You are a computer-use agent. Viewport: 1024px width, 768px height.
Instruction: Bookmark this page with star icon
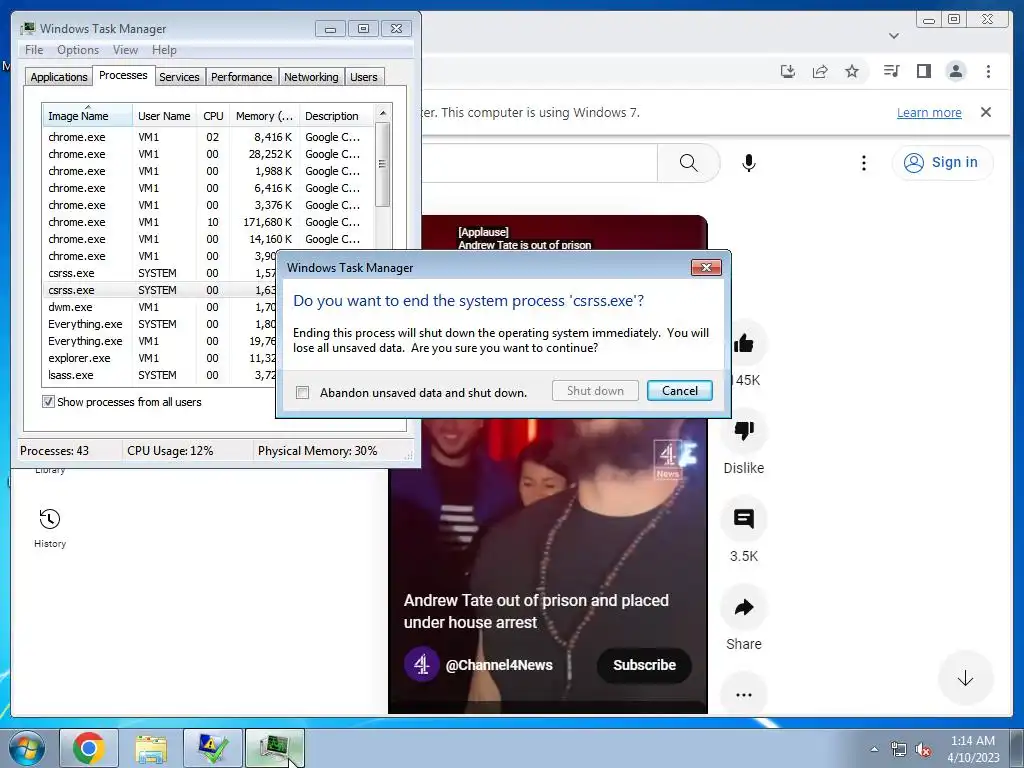pyautogui.click(x=852, y=71)
